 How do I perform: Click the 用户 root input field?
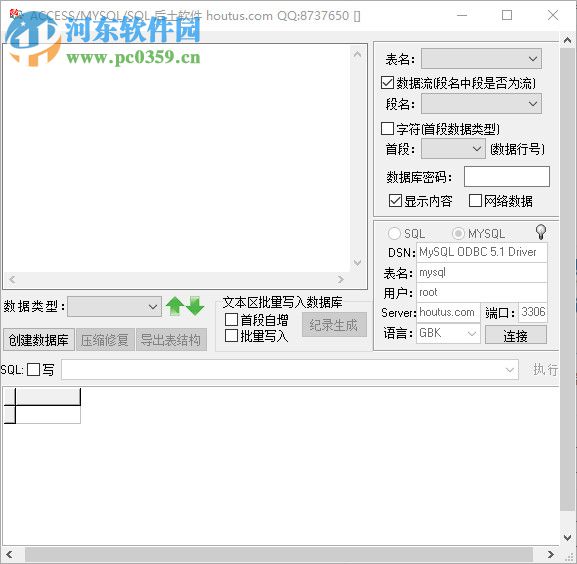point(482,293)
